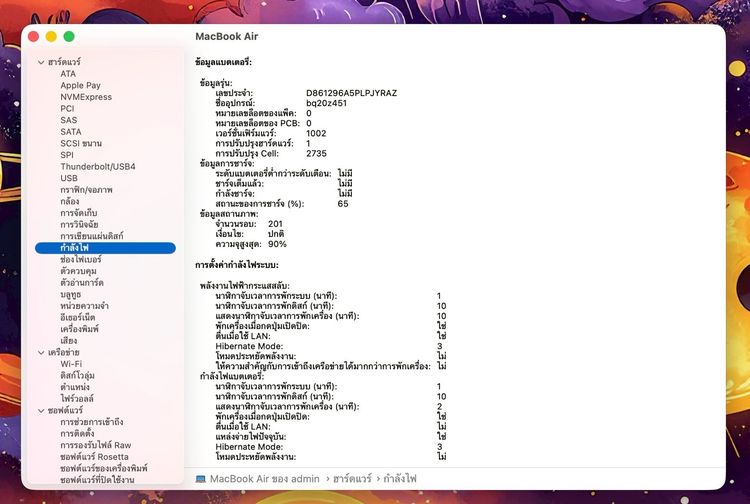Click the serial number D861296A5PLPJYRAZ
Image resolution: width=750 pixels, height=504 pixels.
tap(352, 93)
